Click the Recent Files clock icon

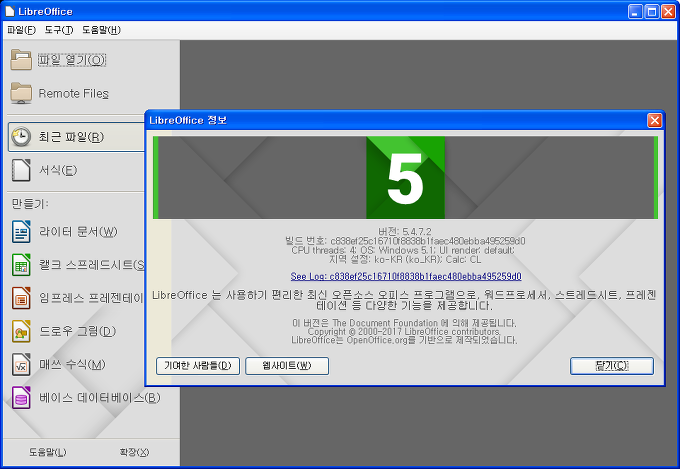(x=21, y=137)
